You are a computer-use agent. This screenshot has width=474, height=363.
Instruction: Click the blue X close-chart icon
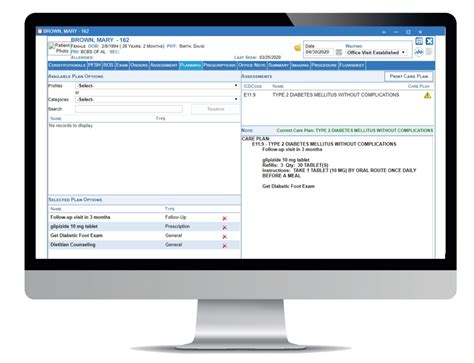pos(429,41)
